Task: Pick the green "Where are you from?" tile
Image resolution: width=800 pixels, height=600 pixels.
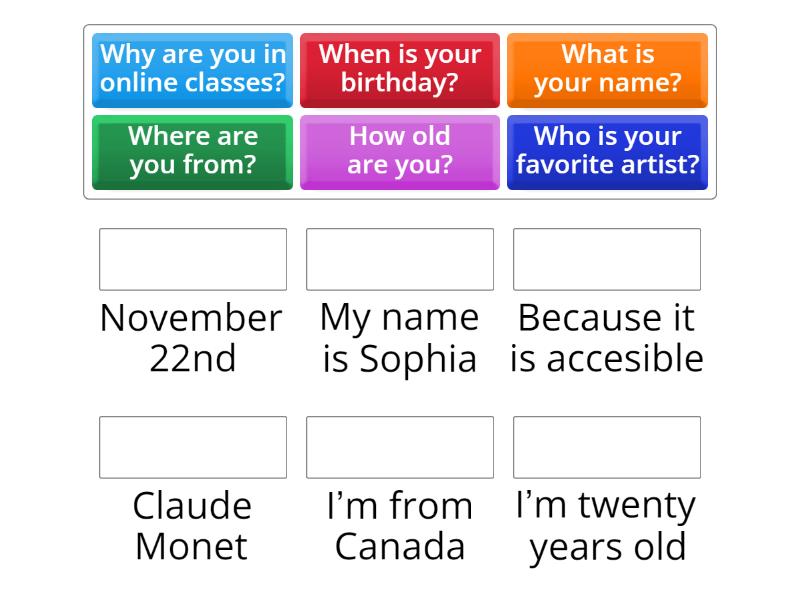Action: click(x=192, y=151)
